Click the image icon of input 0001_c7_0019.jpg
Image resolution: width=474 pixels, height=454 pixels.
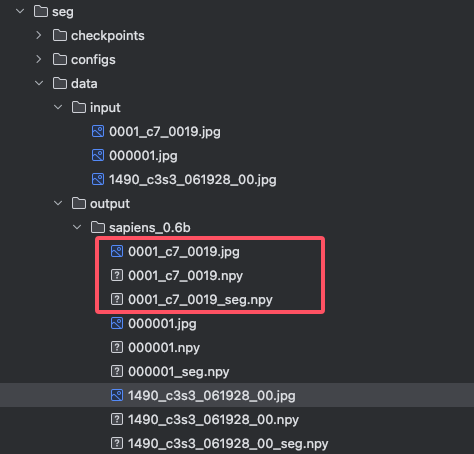98,131
